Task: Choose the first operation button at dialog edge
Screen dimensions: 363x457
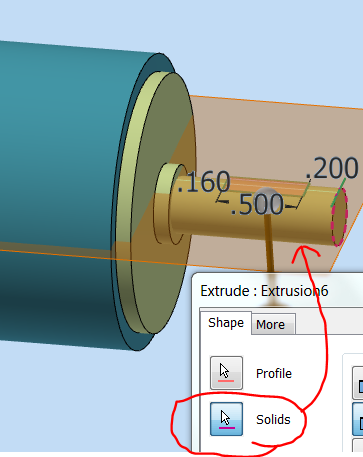Action: click(358, 382)
